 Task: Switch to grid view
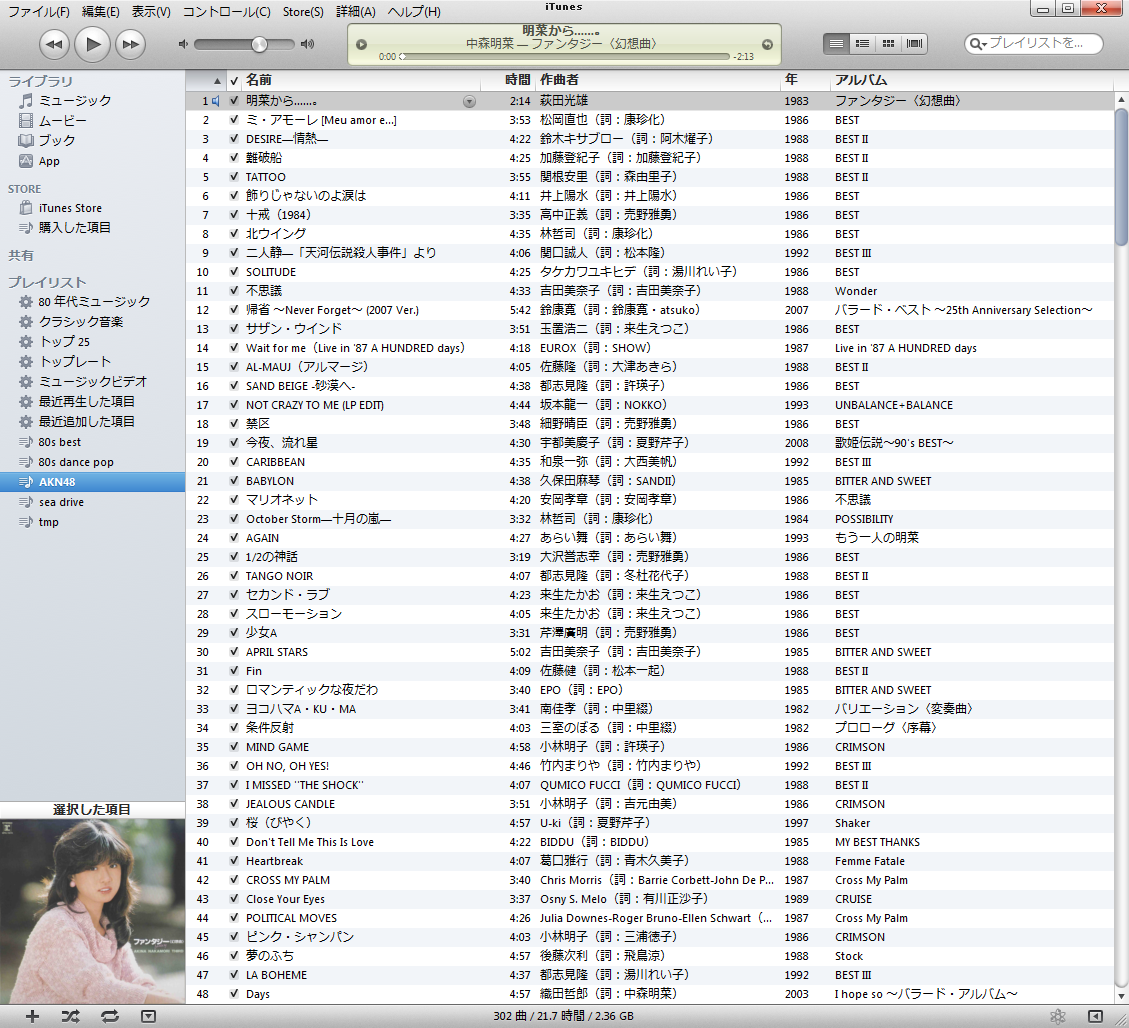pos(889,44)
